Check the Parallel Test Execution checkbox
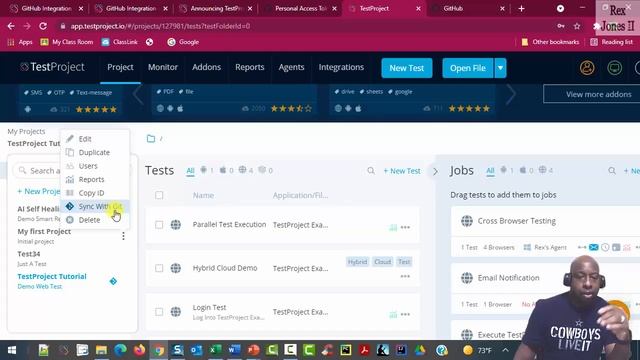This screenshot has height=360, width=640. tap(159, 225)
